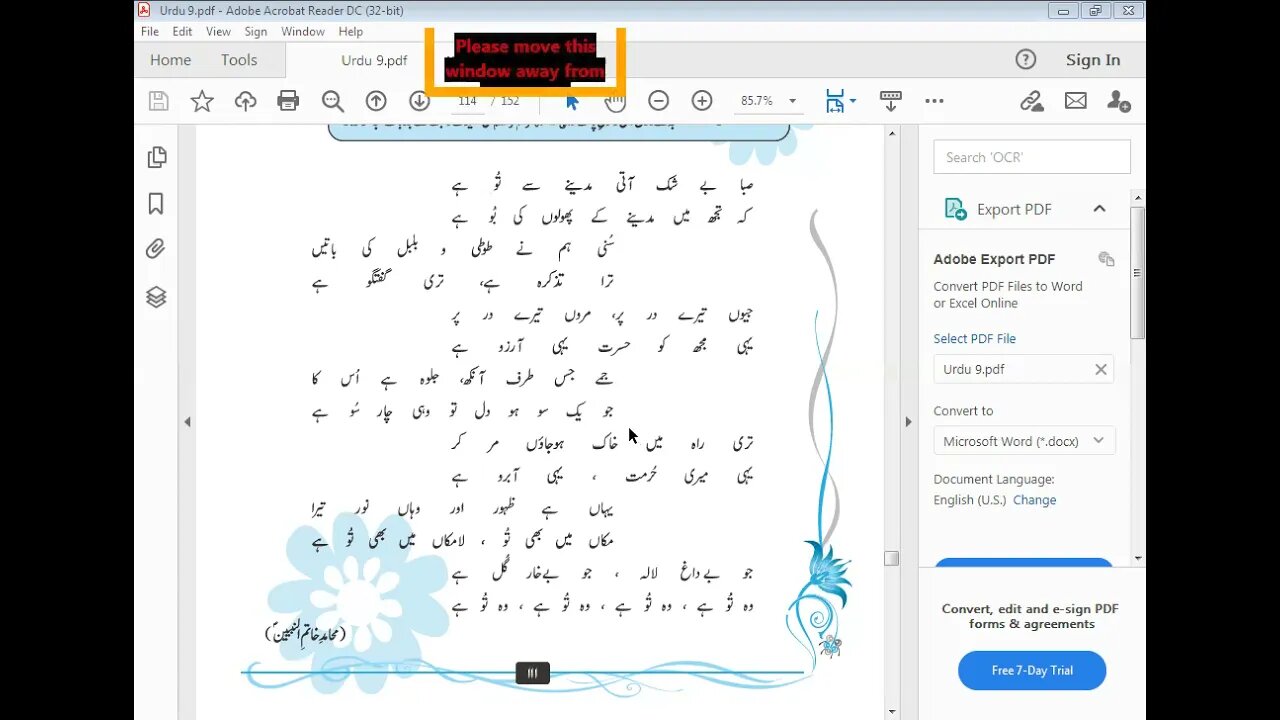Click the document vertical scrollbar thumb
The image size is (1280, 720).
pyautogui.click(x=891, y=558)
